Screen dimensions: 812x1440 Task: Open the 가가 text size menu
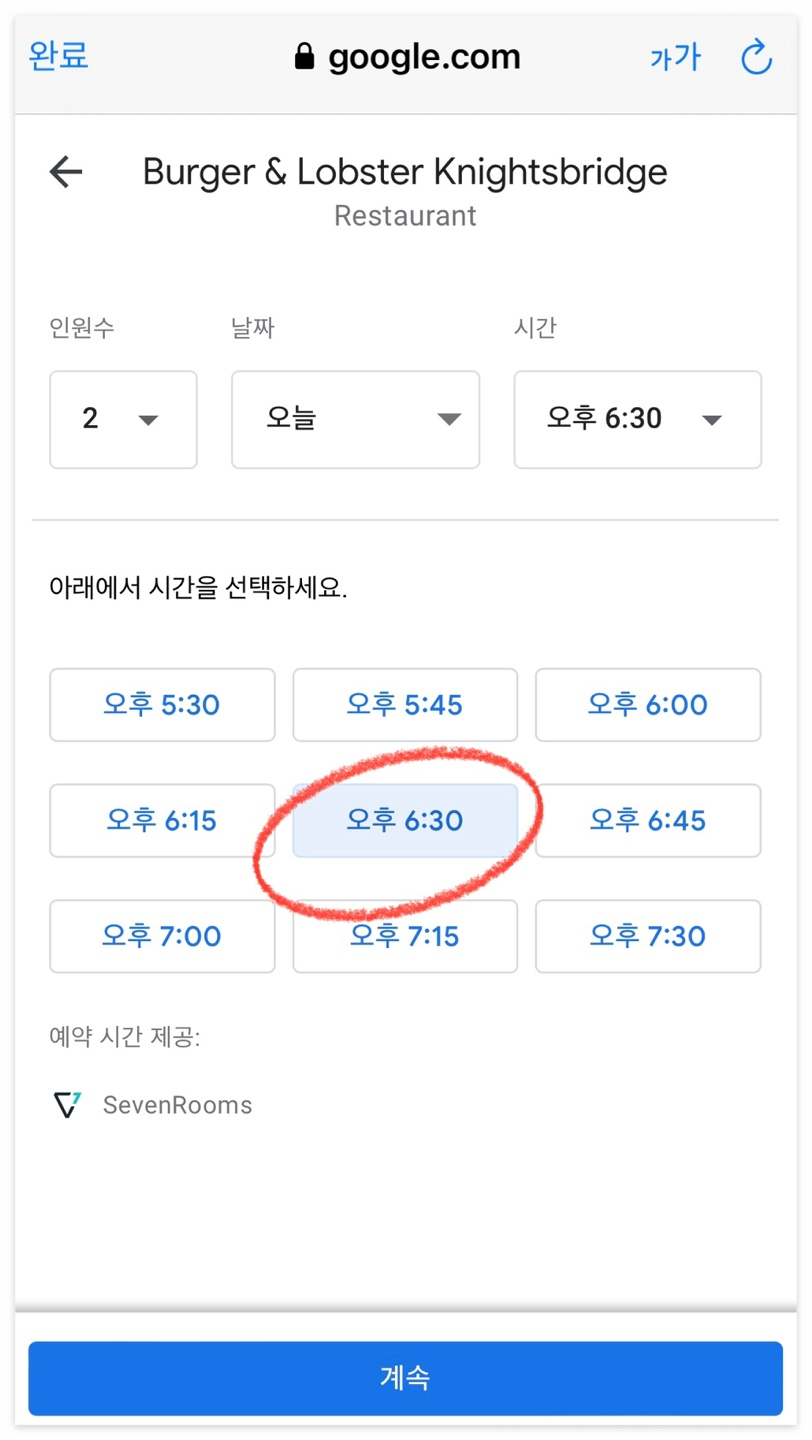pyautogui.click(x=676, y=58)
